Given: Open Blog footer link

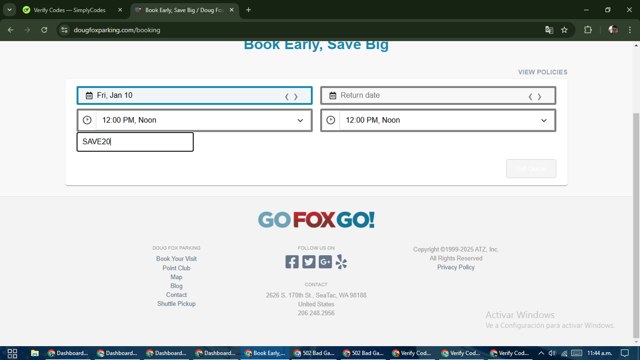Looking at the screenshot, I should (176, 286).
